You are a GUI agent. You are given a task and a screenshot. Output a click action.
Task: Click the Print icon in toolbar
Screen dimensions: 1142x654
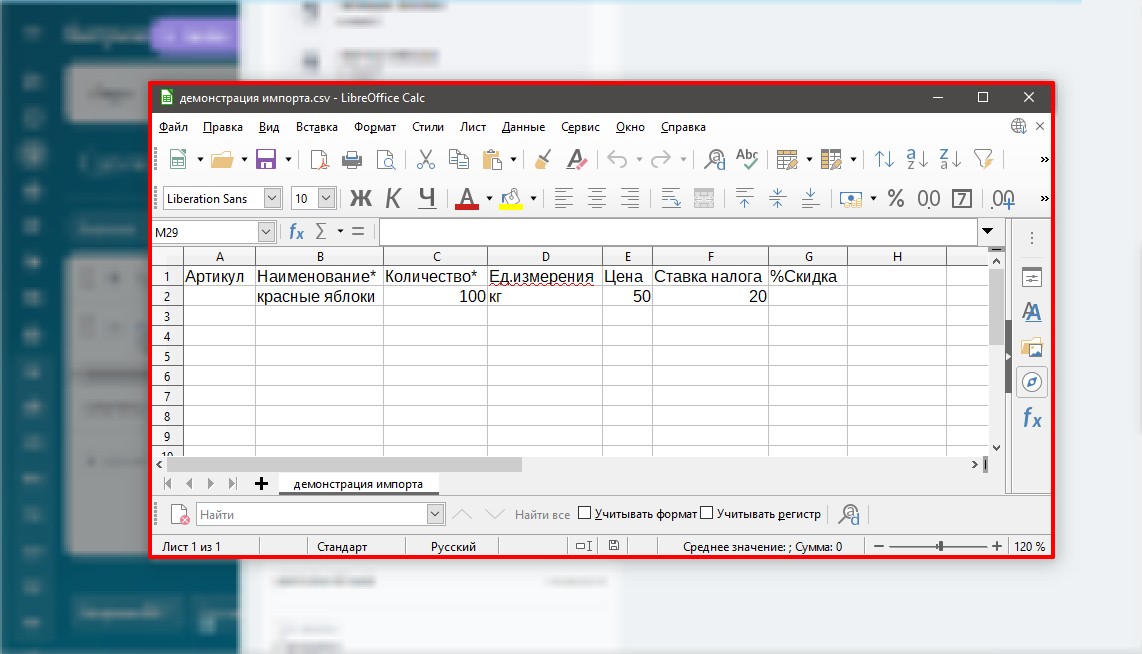pos(352,159)
